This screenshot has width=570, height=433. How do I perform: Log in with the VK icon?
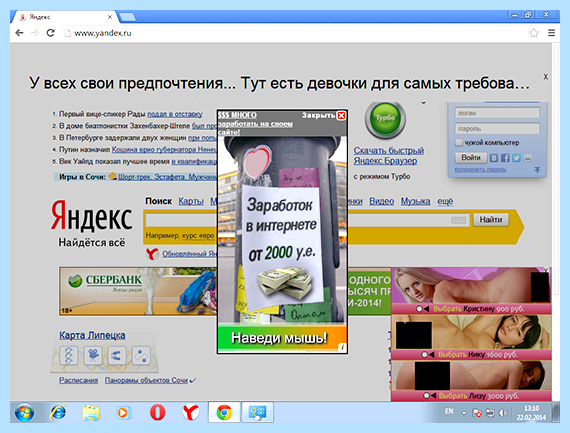click(494, 158)
